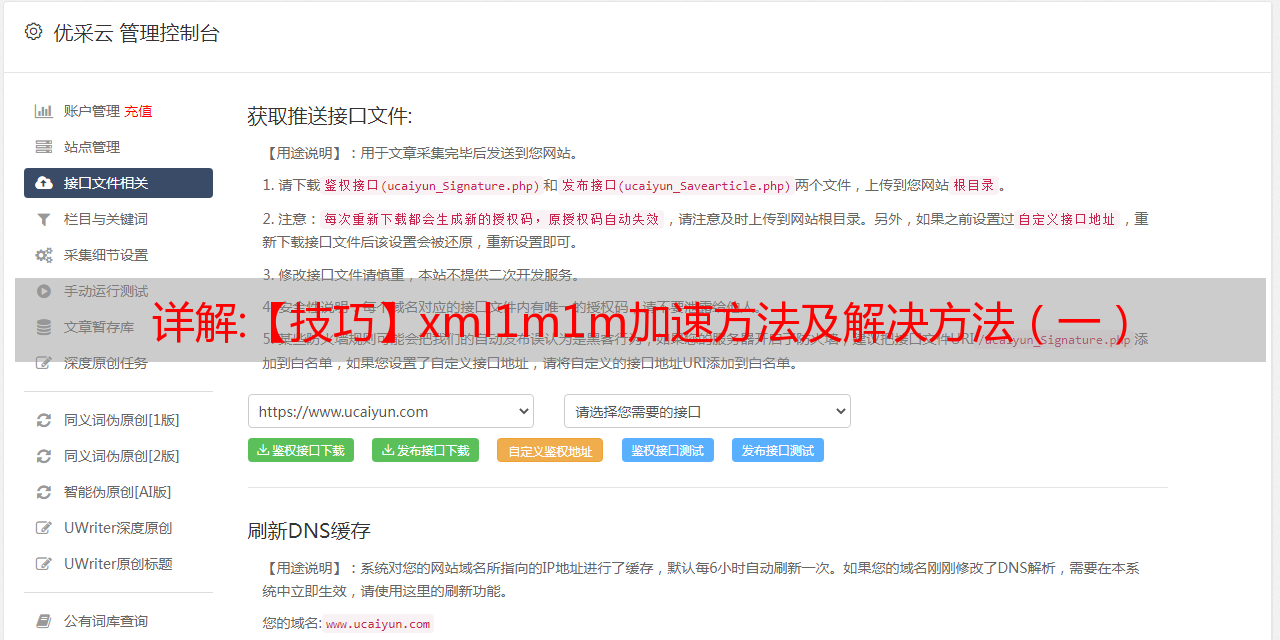Screen dimensions: 1280x640
Task: Open 智能伪原创[AI版] menu item
Action: click(x=118, y=492)
